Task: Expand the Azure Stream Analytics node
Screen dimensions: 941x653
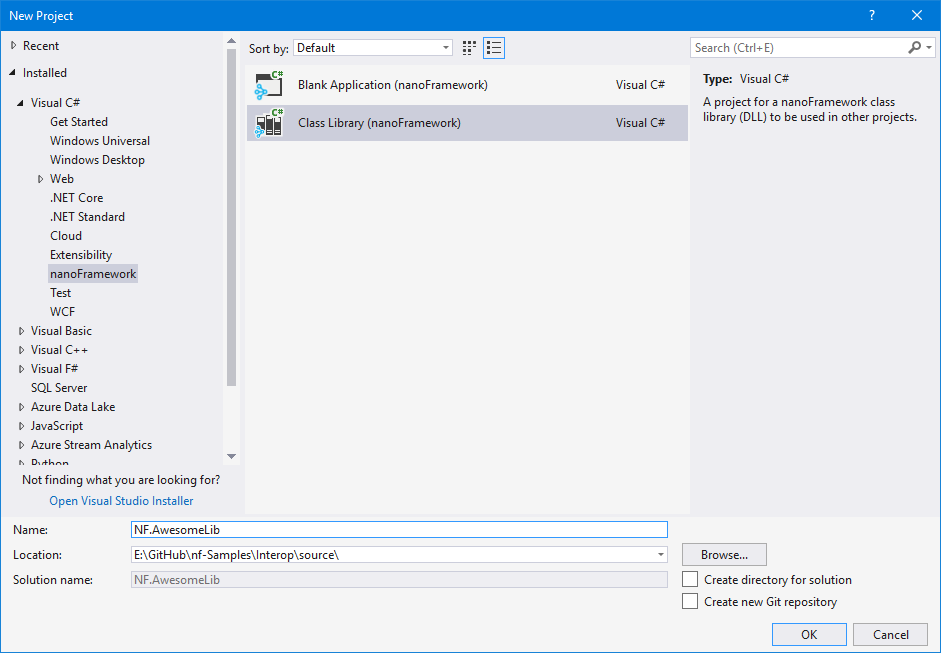Action: pos(22,445)
